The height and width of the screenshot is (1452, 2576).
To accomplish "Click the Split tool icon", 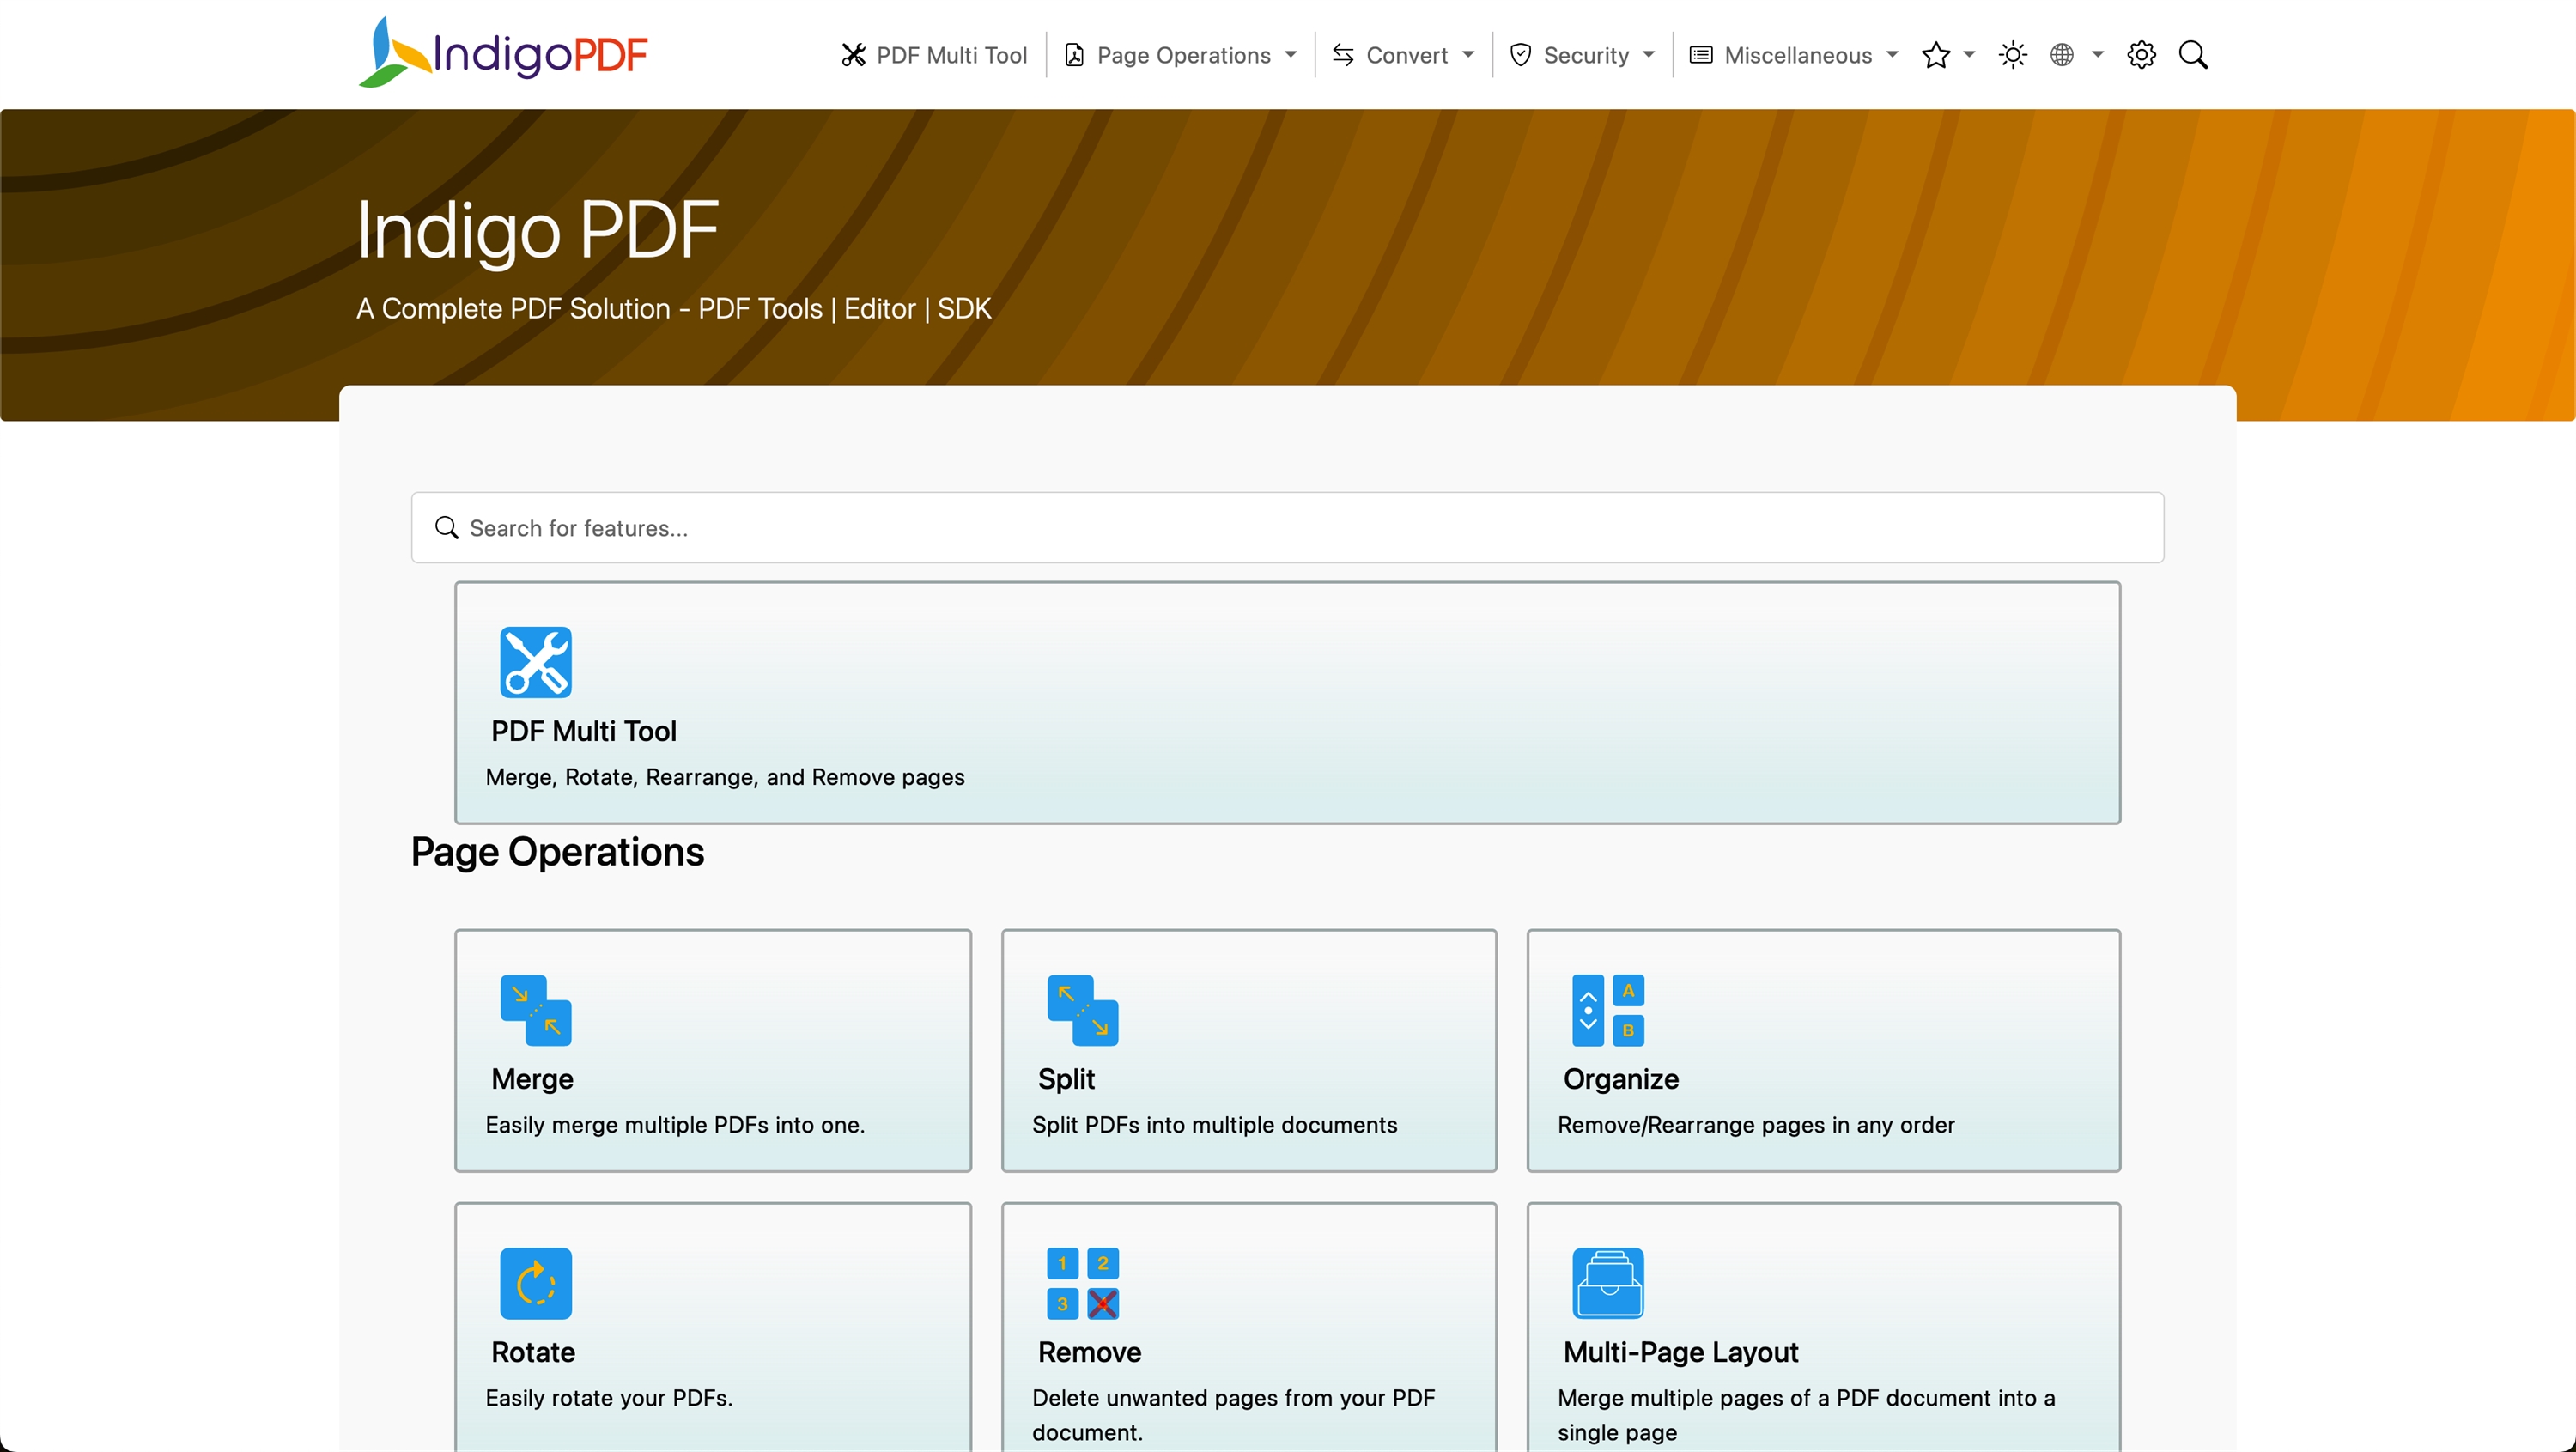I will pyautogui.click(x=1082, y=1010).
